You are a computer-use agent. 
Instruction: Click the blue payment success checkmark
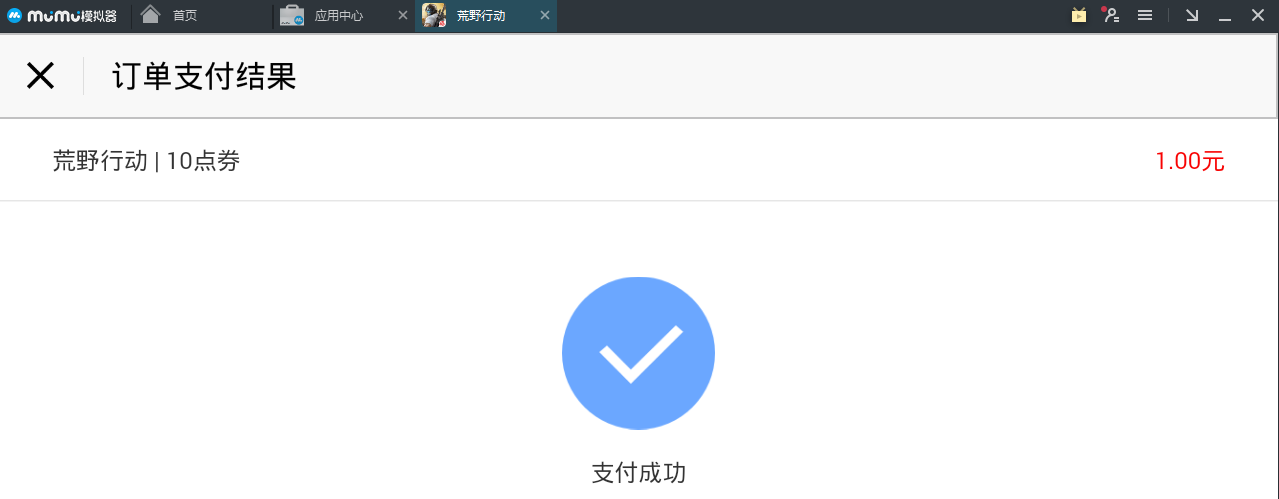tap(638, 353)
